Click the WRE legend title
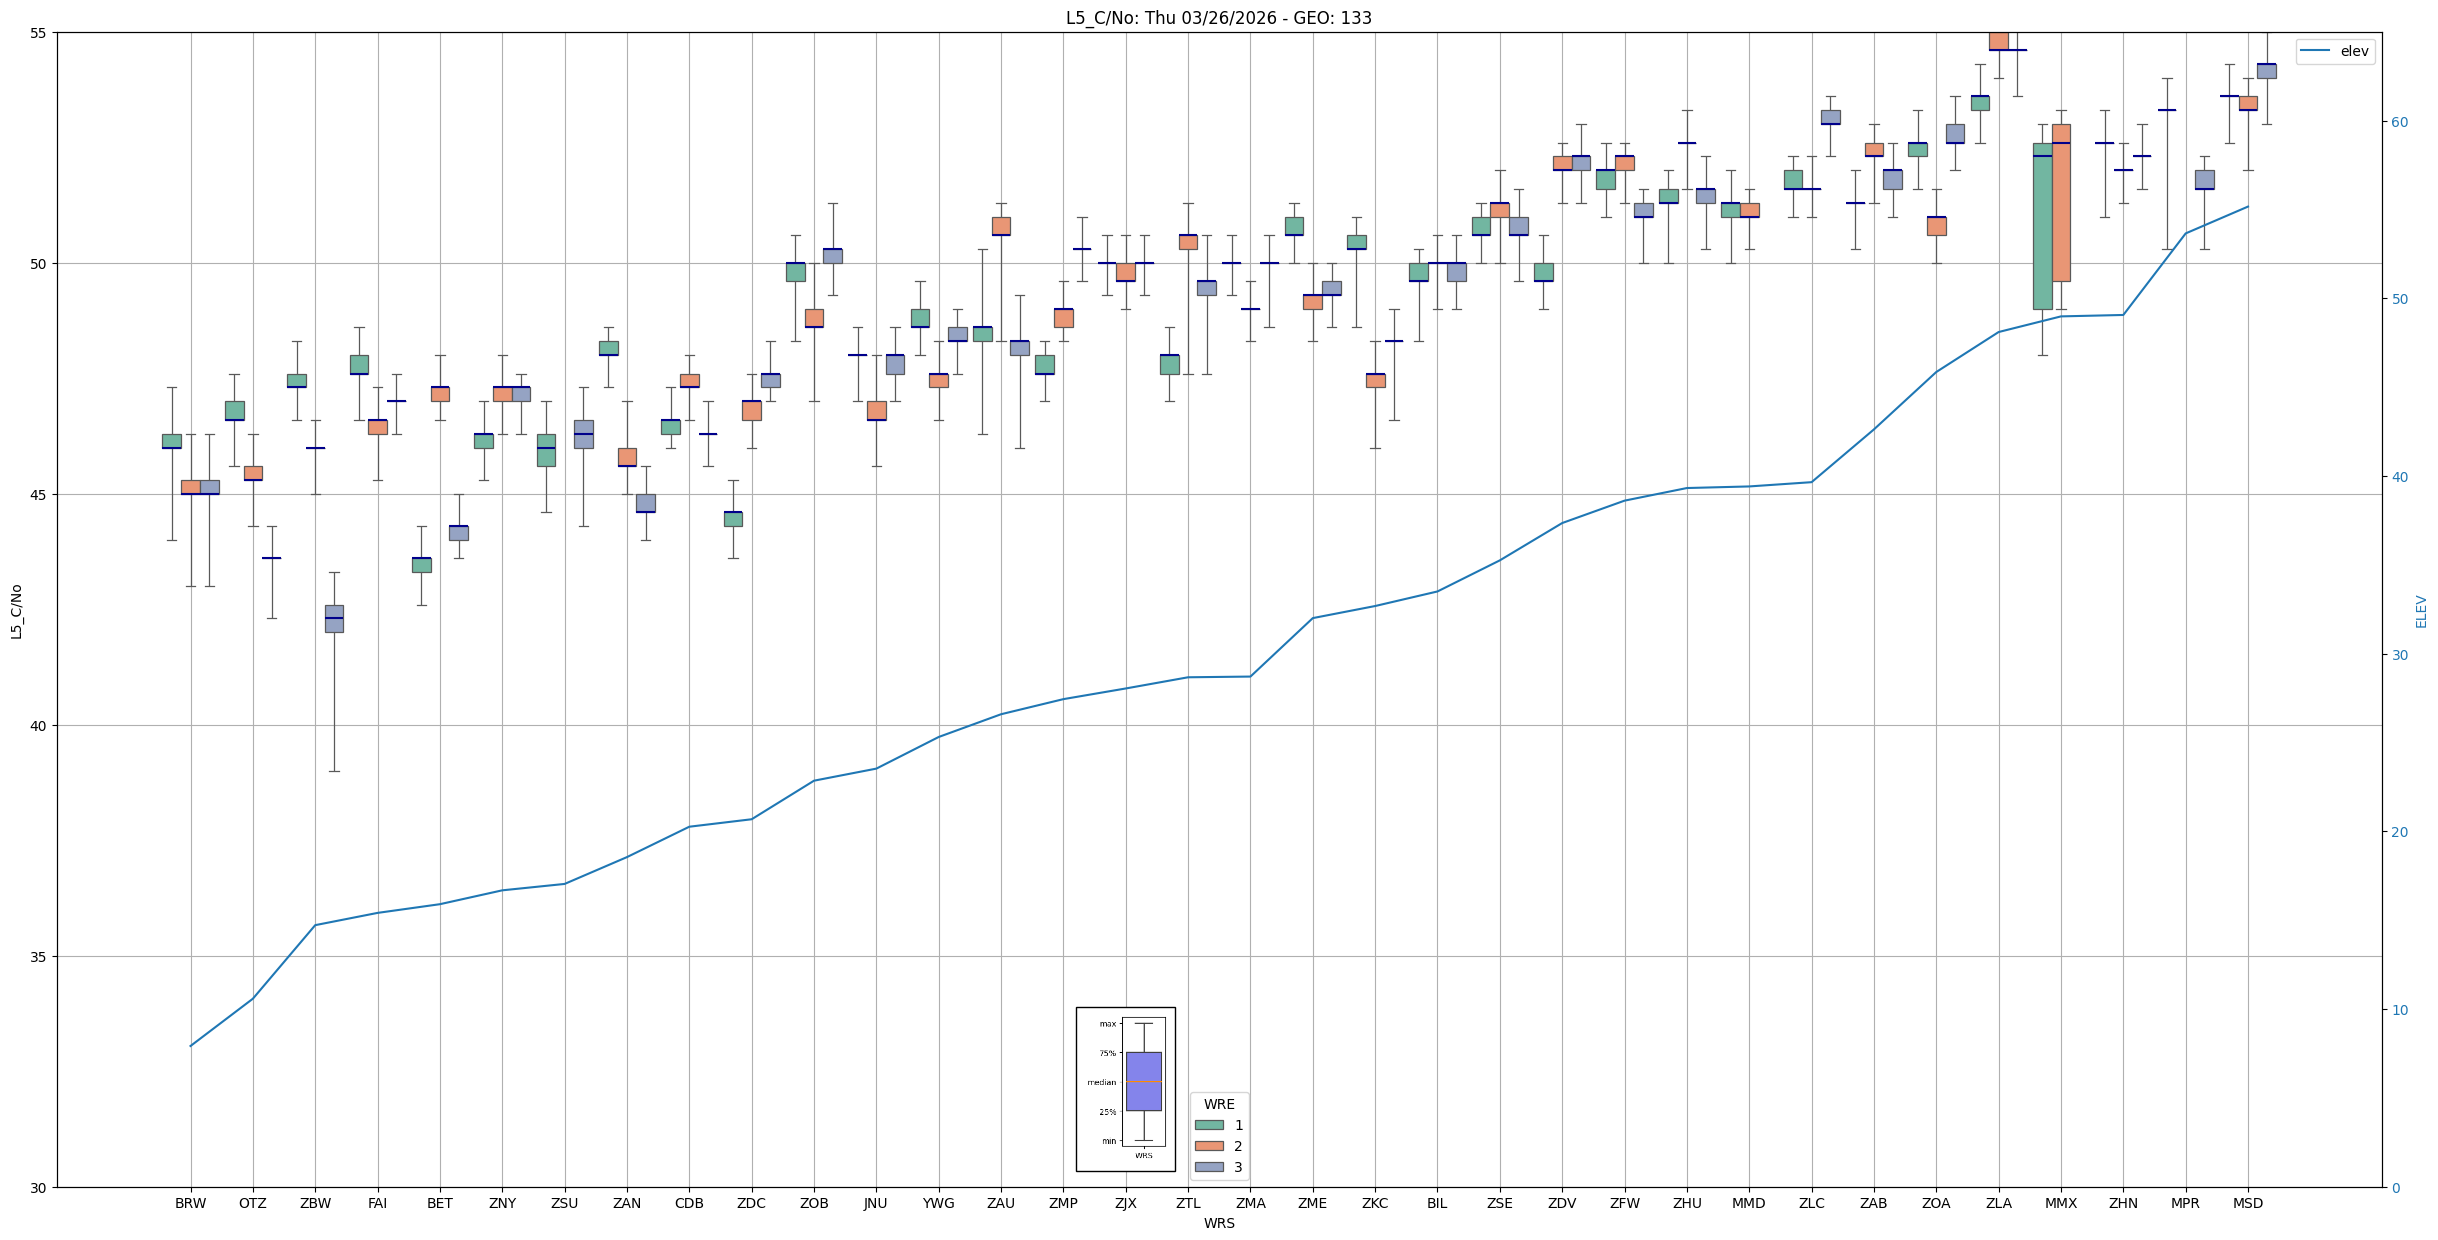This screenshot has width=2438, height=1240. coord(1218,1104)
